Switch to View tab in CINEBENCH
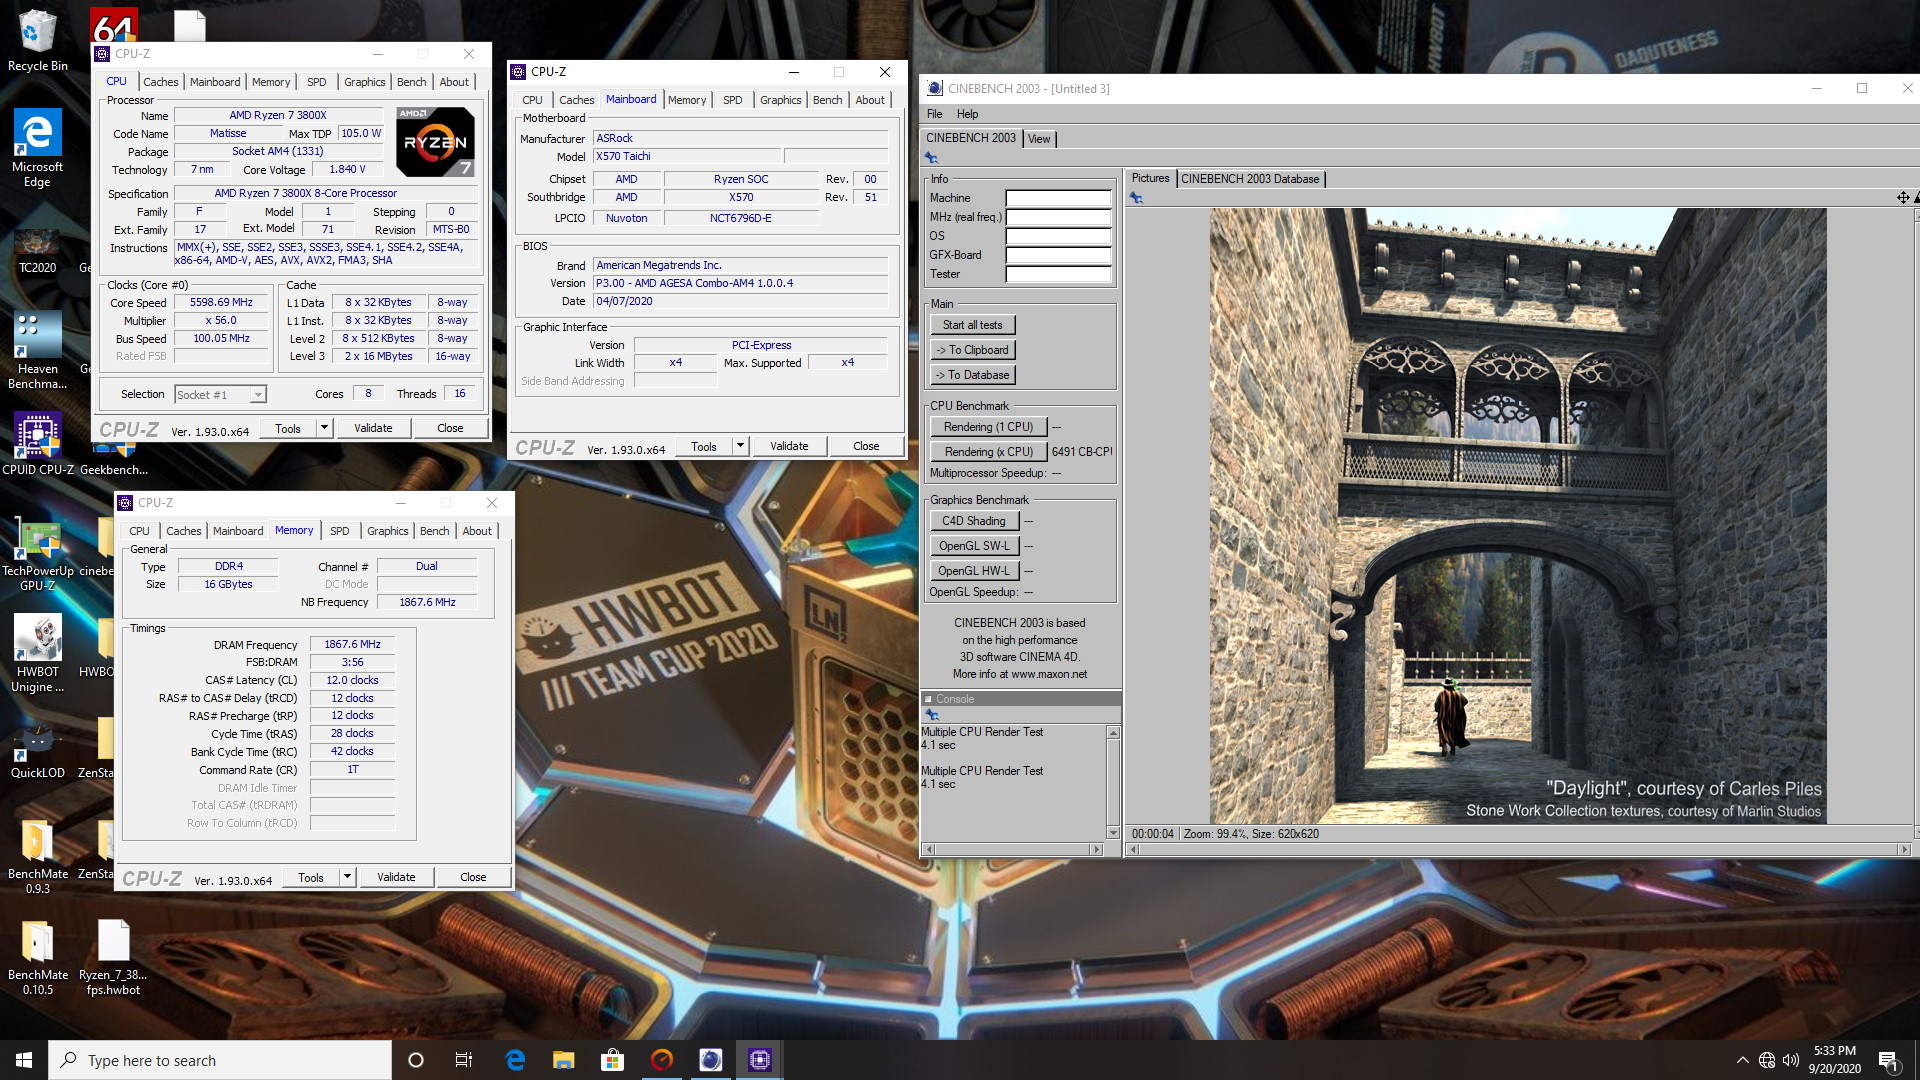Viewport: 1920px width, 1080px height. point(1039,139)
